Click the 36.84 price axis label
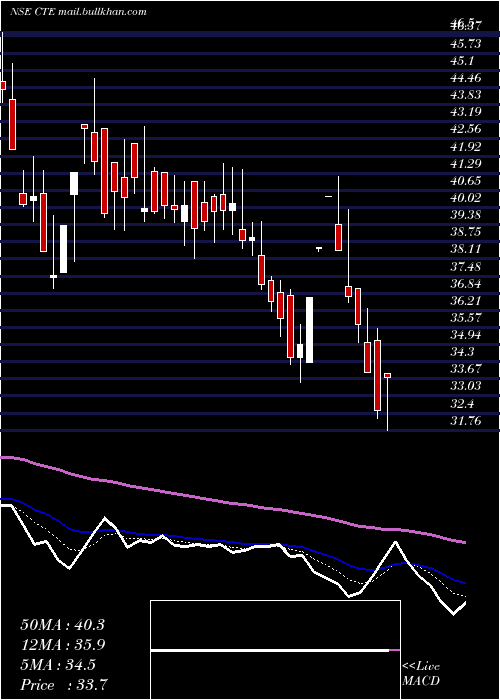Viewport: 500px width, 700px height. 466,283
